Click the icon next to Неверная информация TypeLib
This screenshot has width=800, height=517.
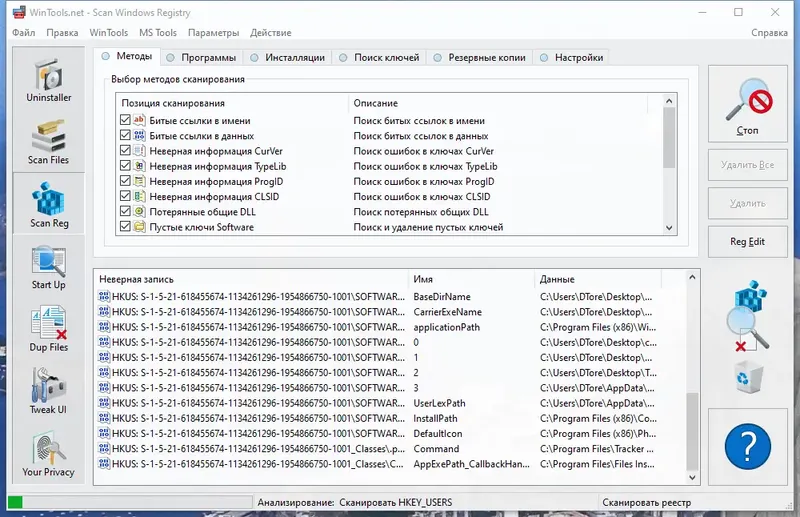(x=139, y=166)
